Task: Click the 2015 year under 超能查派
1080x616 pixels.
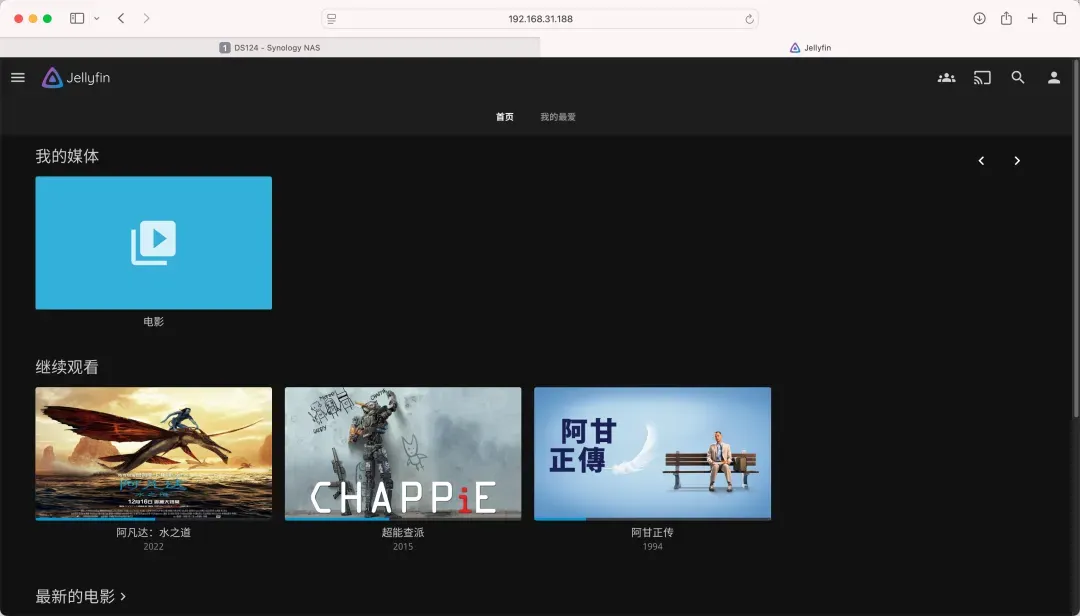Action: click(403, 547)
